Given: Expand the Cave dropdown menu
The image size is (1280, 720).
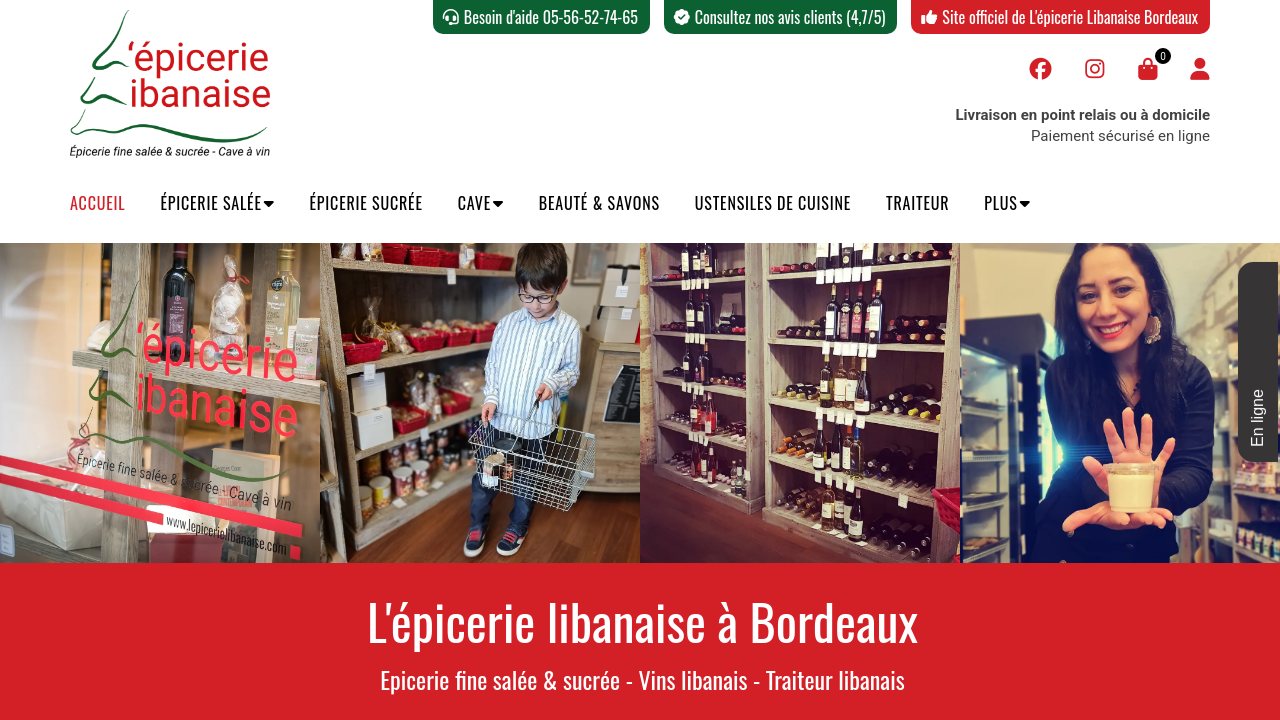Looking at the screenshot, I should pos(480,203).
